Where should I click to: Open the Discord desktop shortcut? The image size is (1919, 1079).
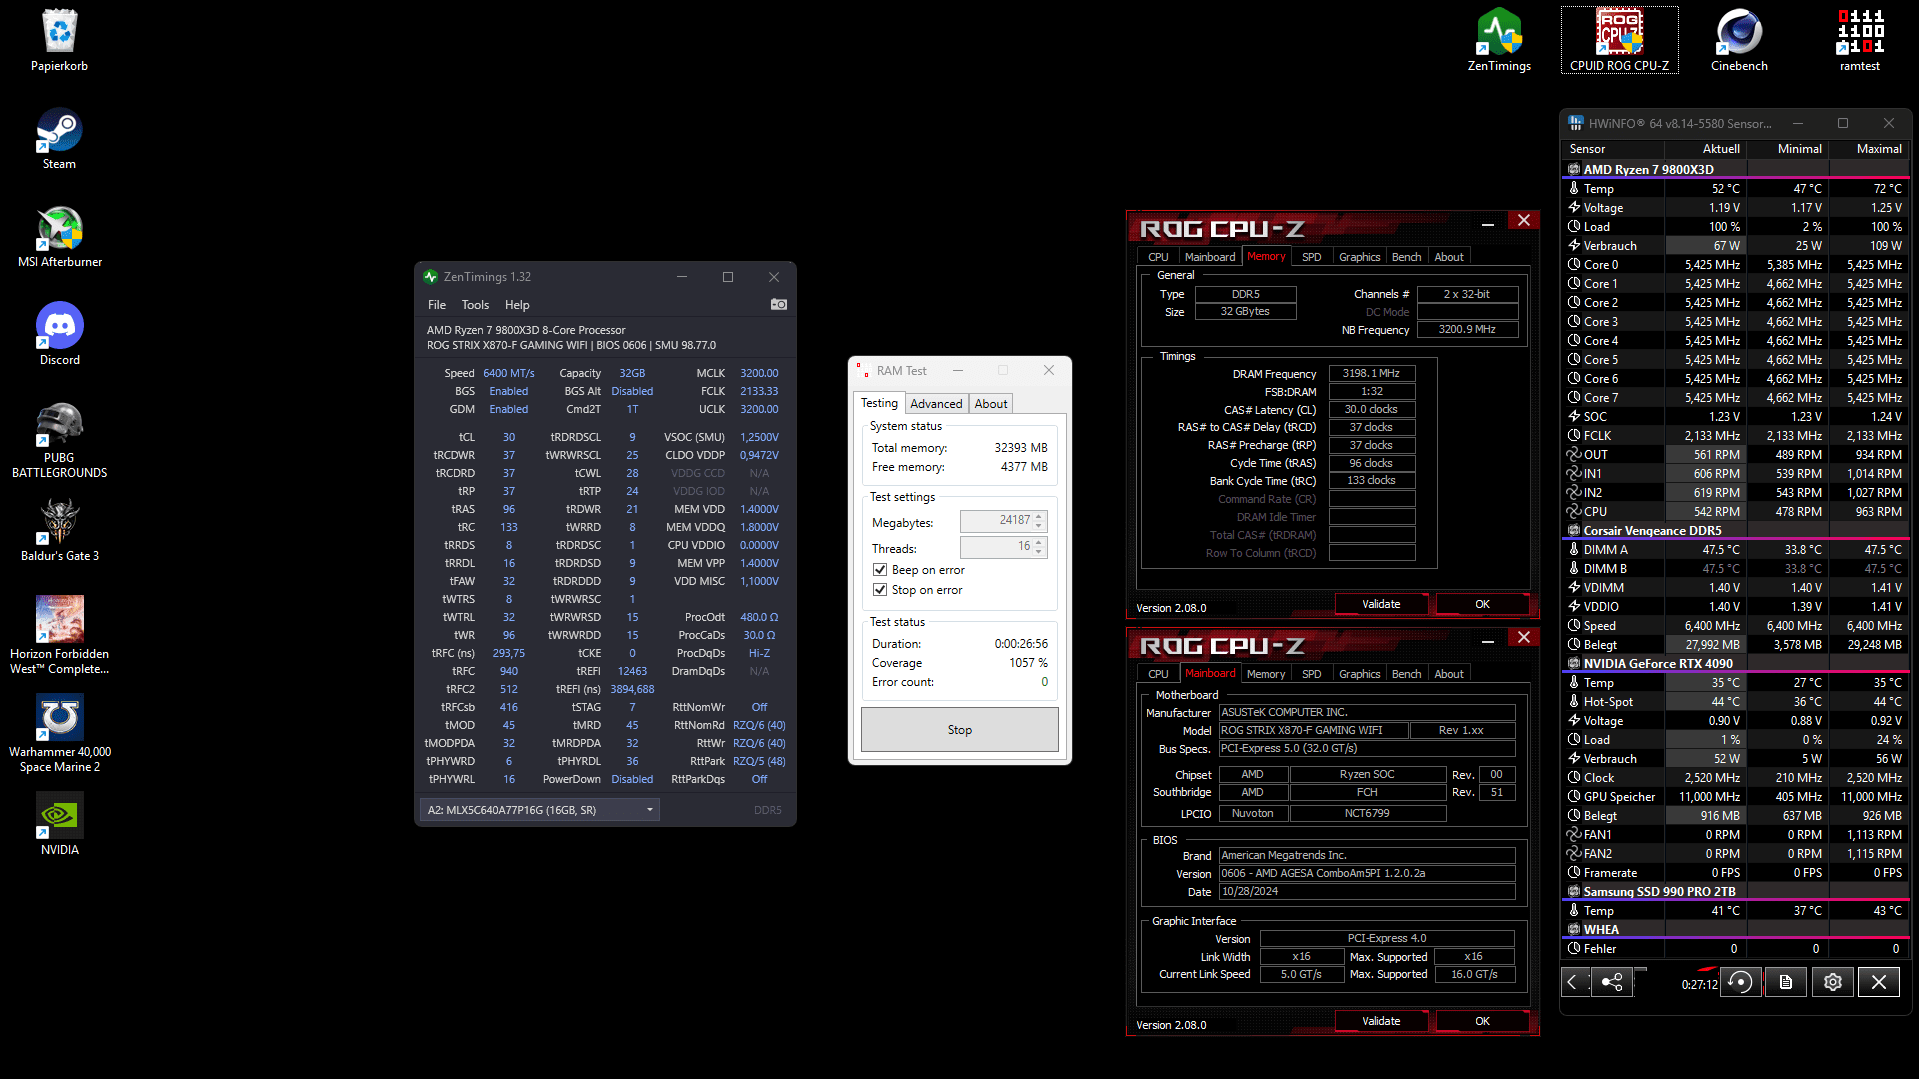click(60, 334)
